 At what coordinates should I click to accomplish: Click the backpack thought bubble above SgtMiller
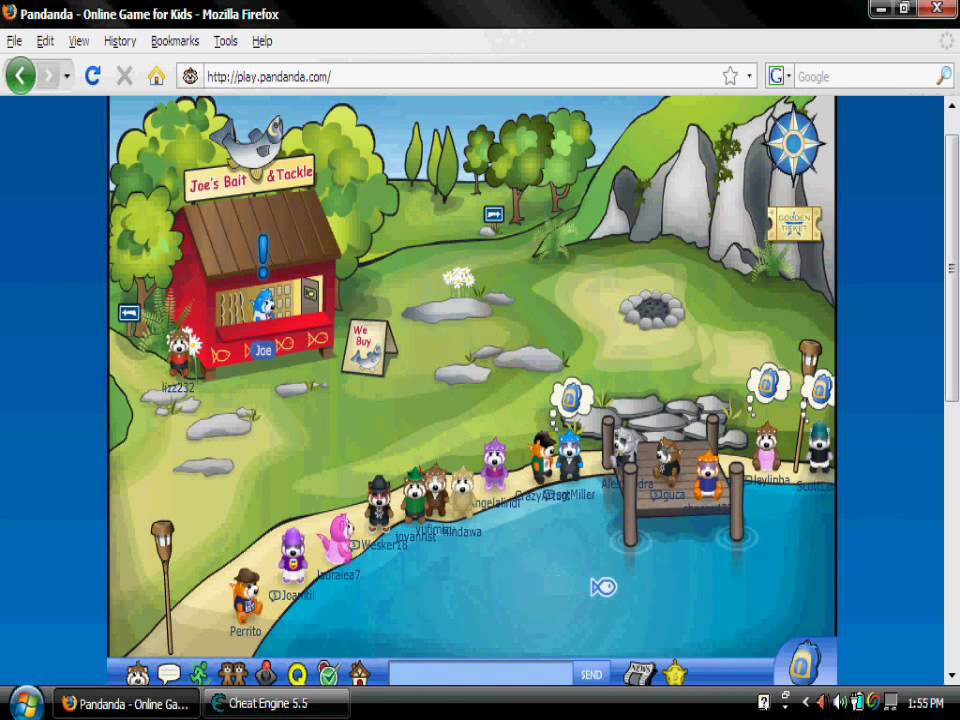click(x=571, y=399)
